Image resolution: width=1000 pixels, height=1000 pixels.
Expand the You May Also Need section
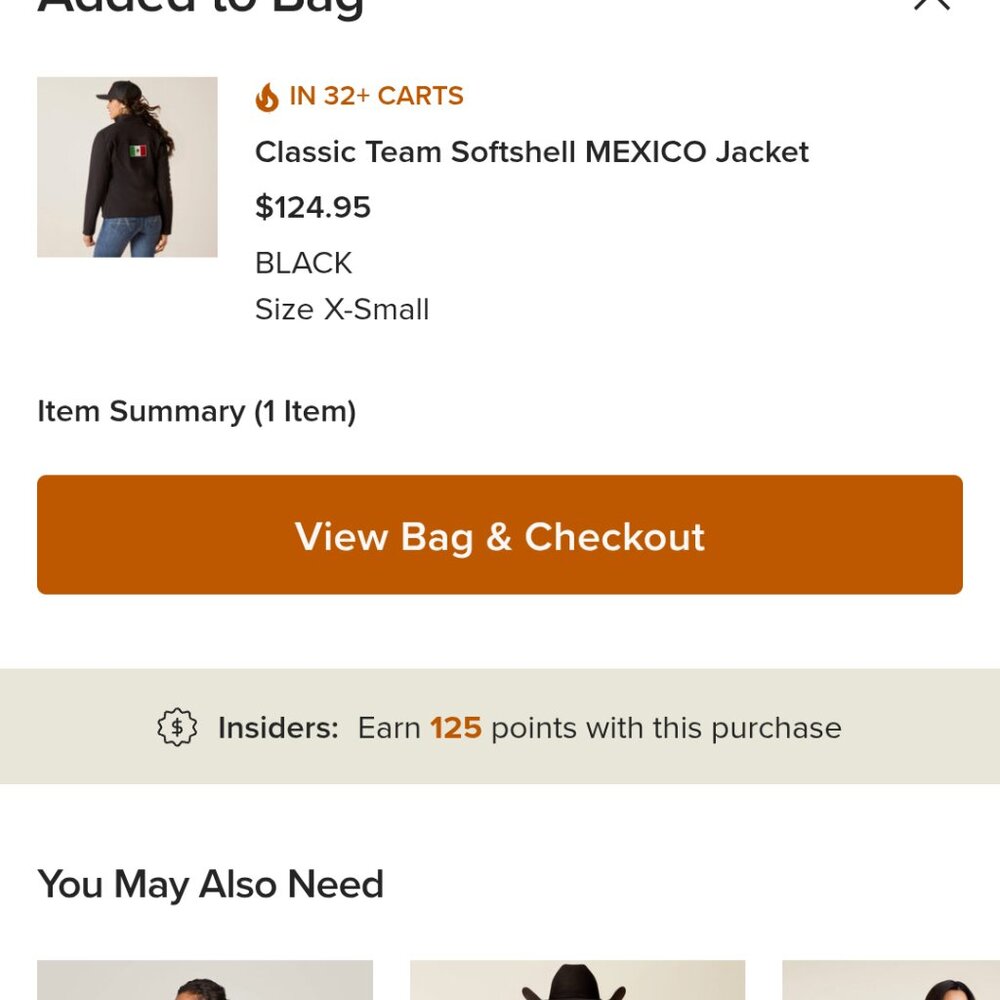[210, 884]
